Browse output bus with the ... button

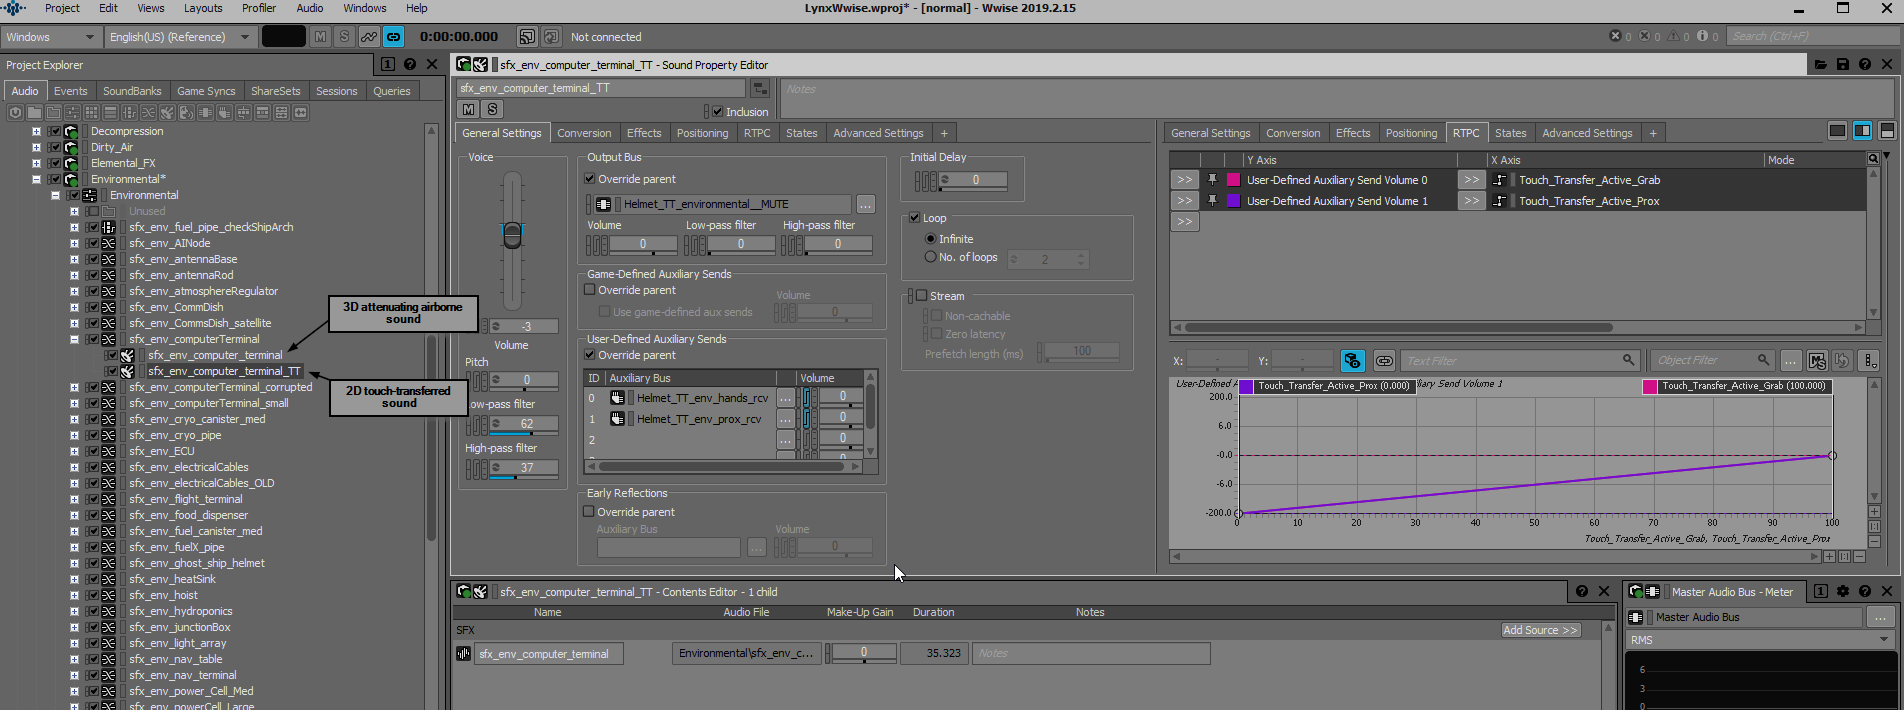[x=866, y=204]
